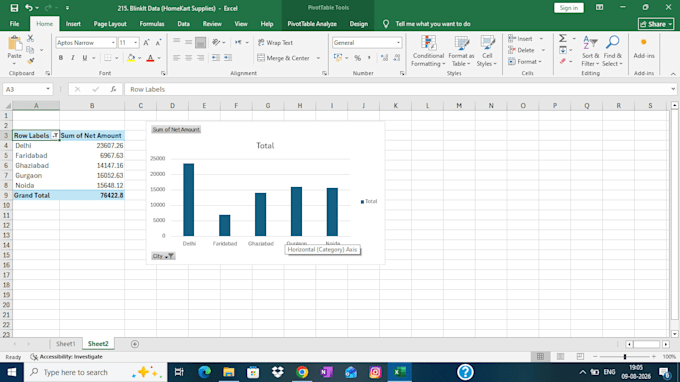Toggle Italic formatting
This screenshot has height=382, width=680.
pyautogui.click(x=72, y=58)
